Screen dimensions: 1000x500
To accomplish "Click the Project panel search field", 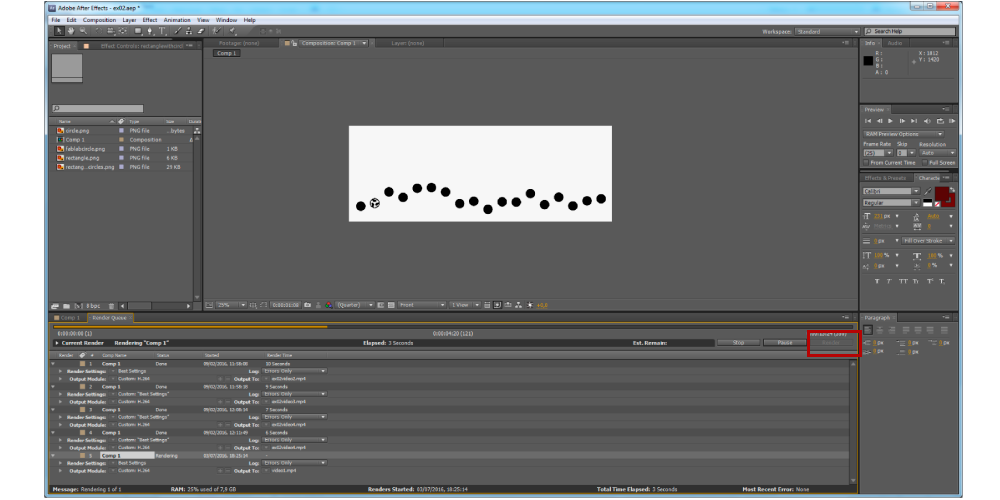I will [x=98, y=108].
